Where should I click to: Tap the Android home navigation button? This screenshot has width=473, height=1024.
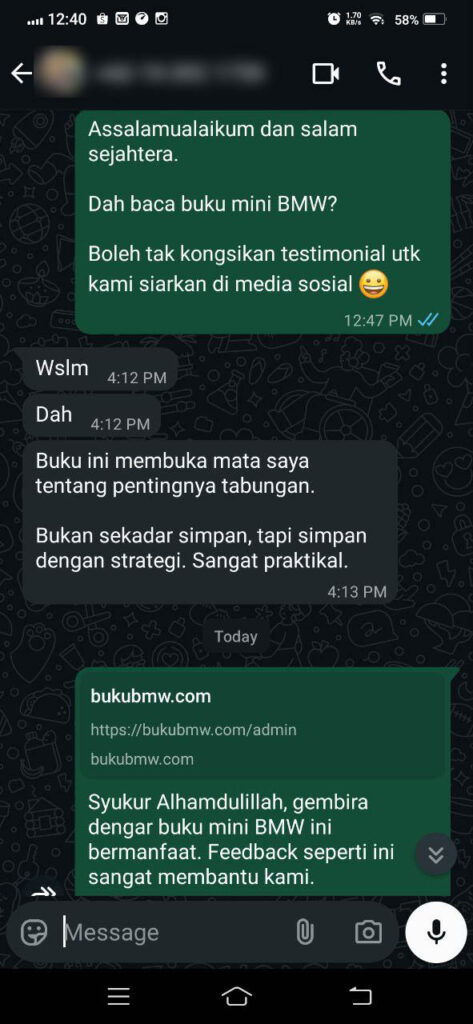(x=236, y=996)
